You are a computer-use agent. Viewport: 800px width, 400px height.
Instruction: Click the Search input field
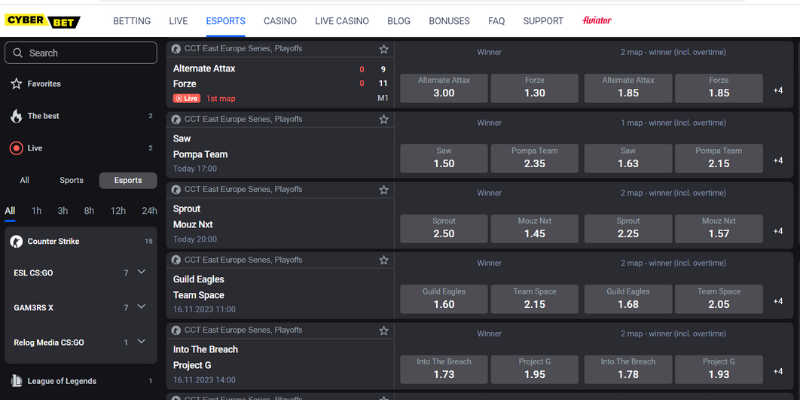(81, 53)
